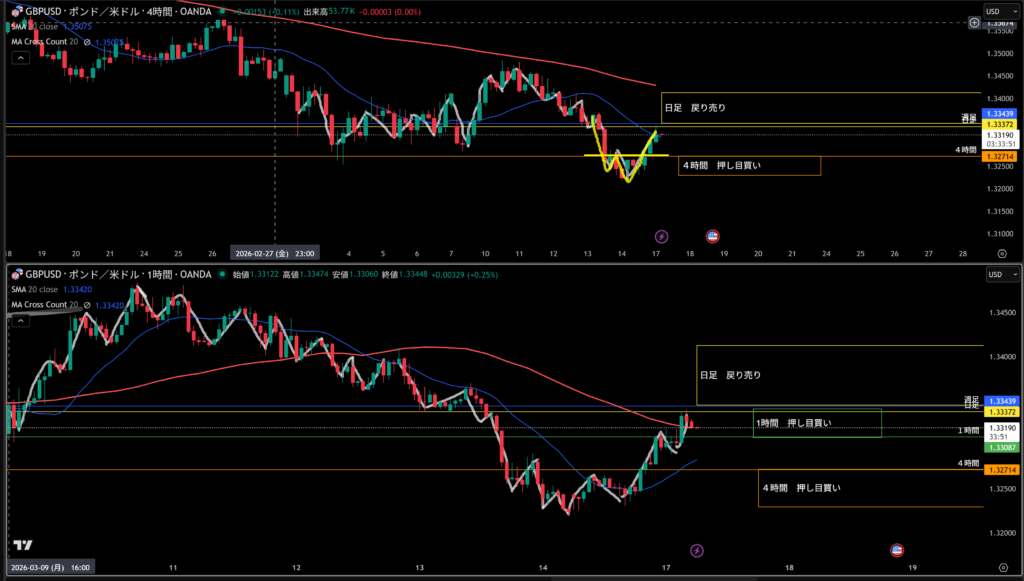Click the GBPUSD flag icon in the 4時間 chart
Viewport: 1024px width, 581px height.
point(17,11)
